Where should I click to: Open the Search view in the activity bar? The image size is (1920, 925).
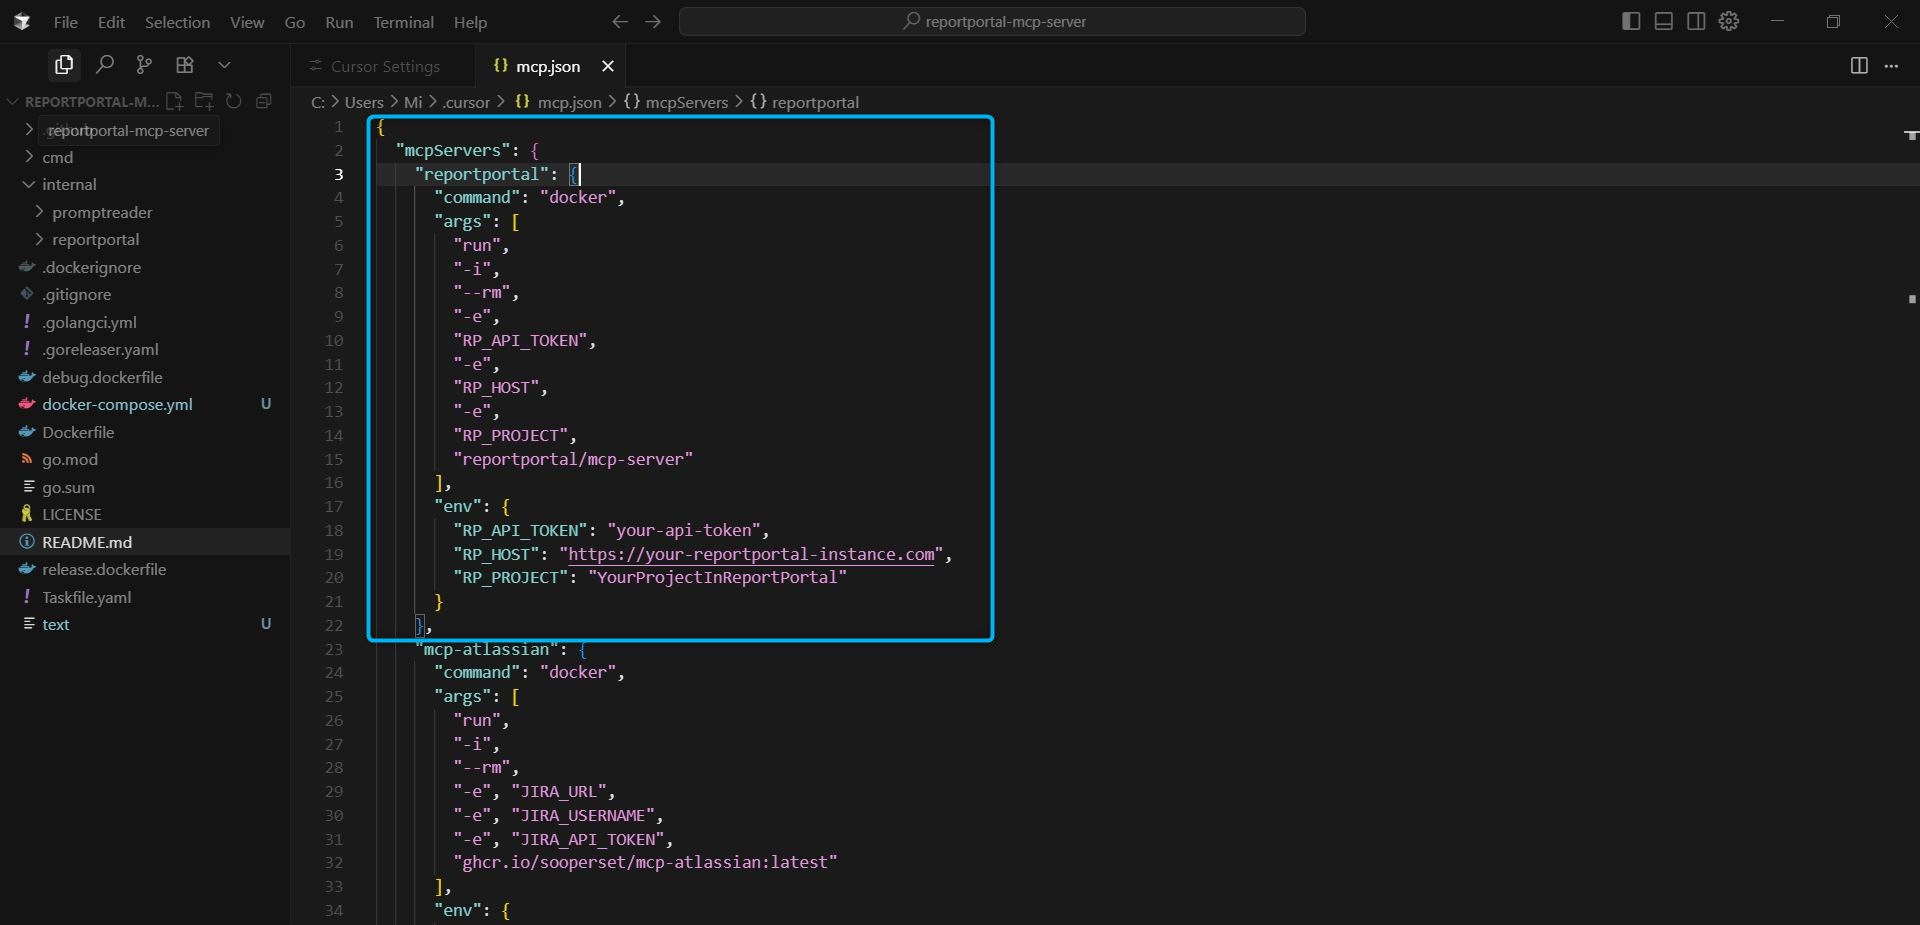click(104, 64)
